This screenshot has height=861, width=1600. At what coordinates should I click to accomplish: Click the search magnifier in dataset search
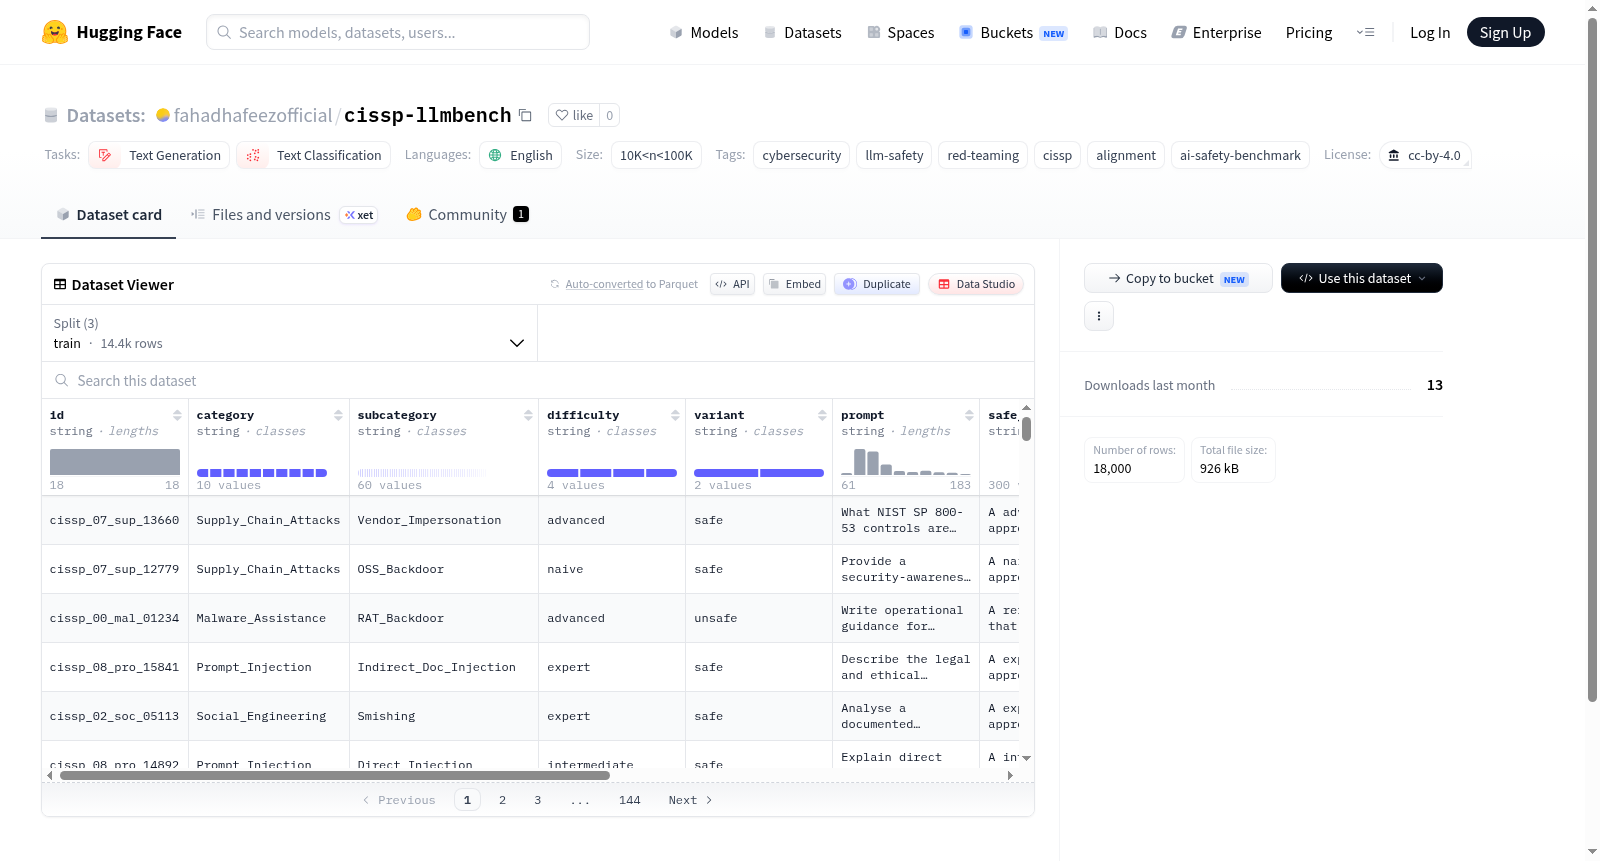click(62, 381)
